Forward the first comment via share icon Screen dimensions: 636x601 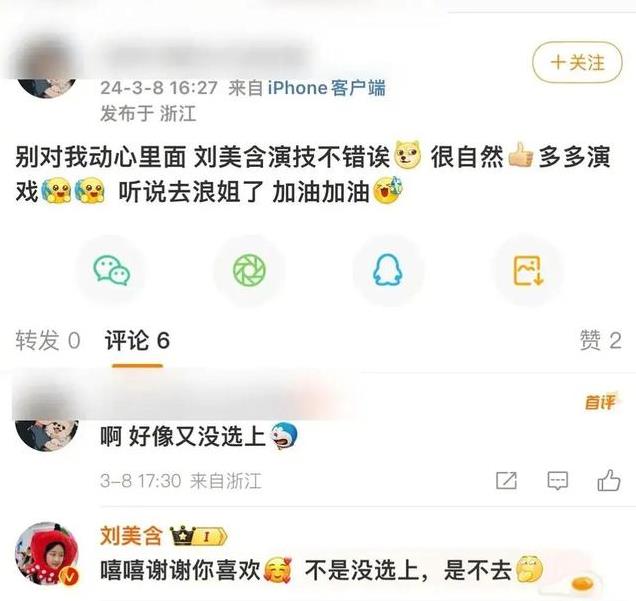[x=507, y=481]
